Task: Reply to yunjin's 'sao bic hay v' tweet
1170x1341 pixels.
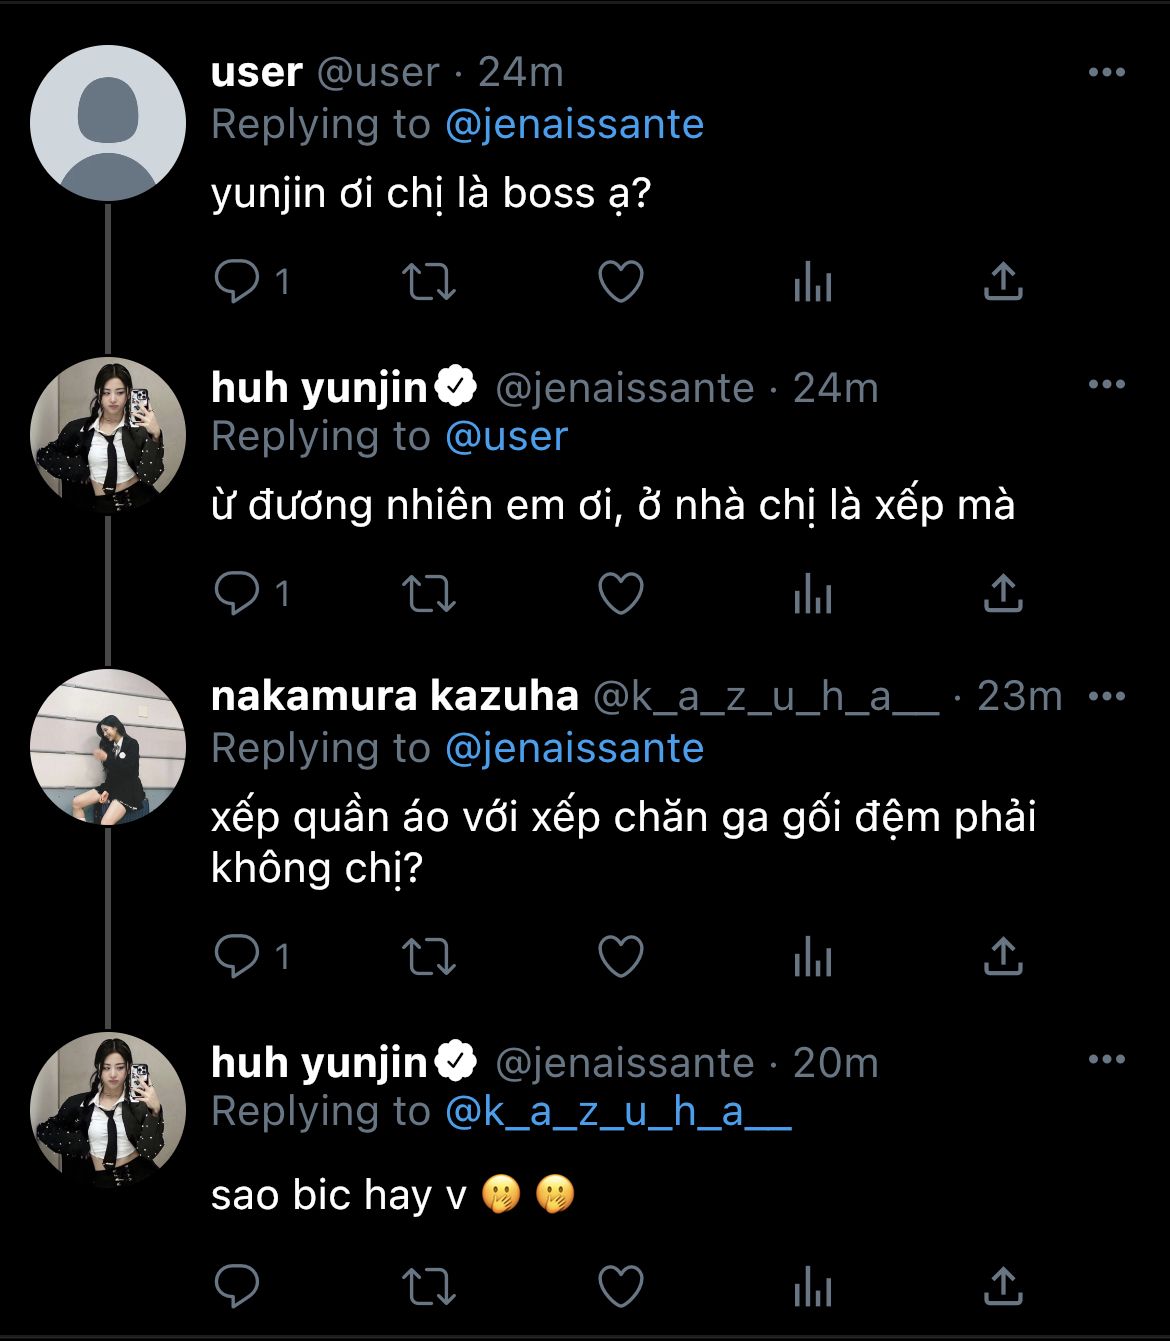Action: 238,1285
